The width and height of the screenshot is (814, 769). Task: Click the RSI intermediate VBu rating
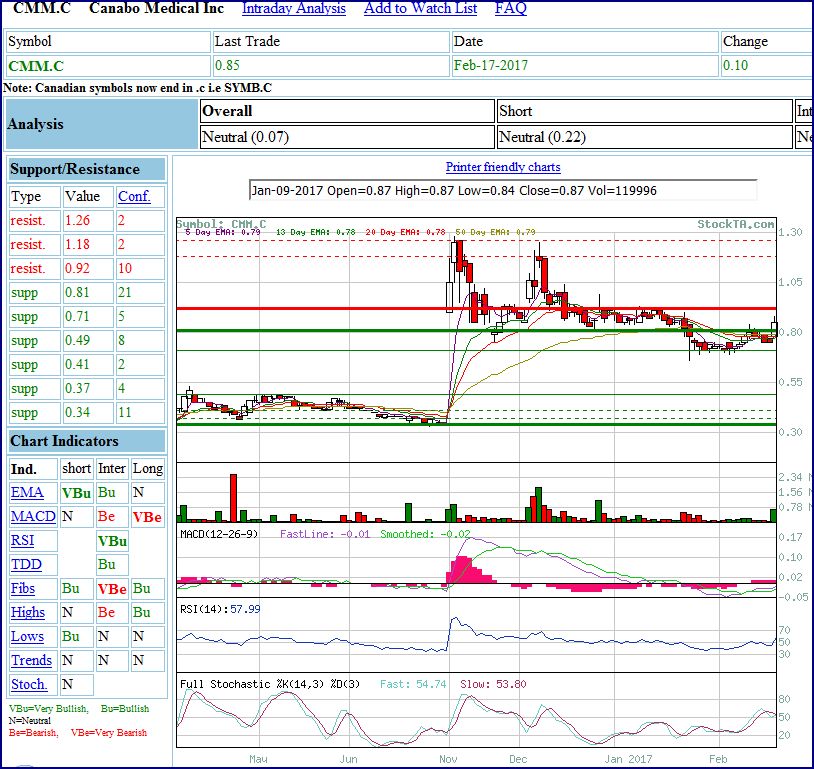click(x=112, y=541)
